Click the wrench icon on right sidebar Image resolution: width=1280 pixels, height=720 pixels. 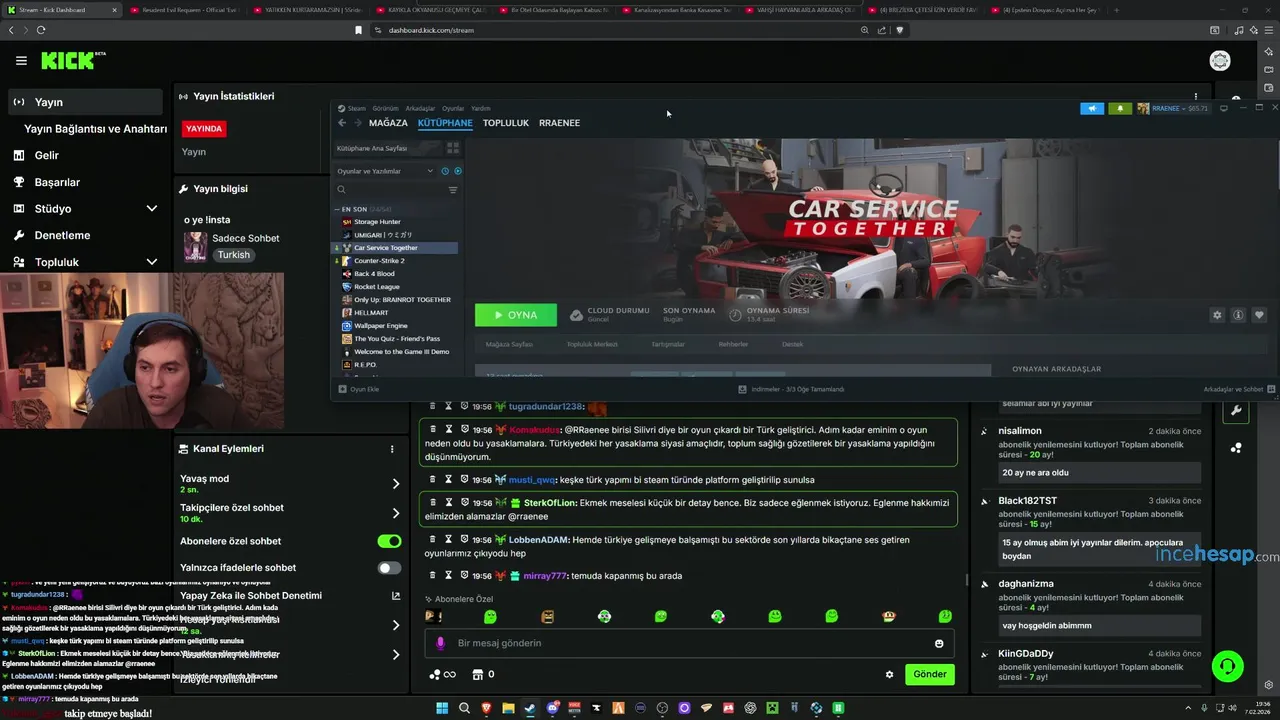pos(1236,410)
